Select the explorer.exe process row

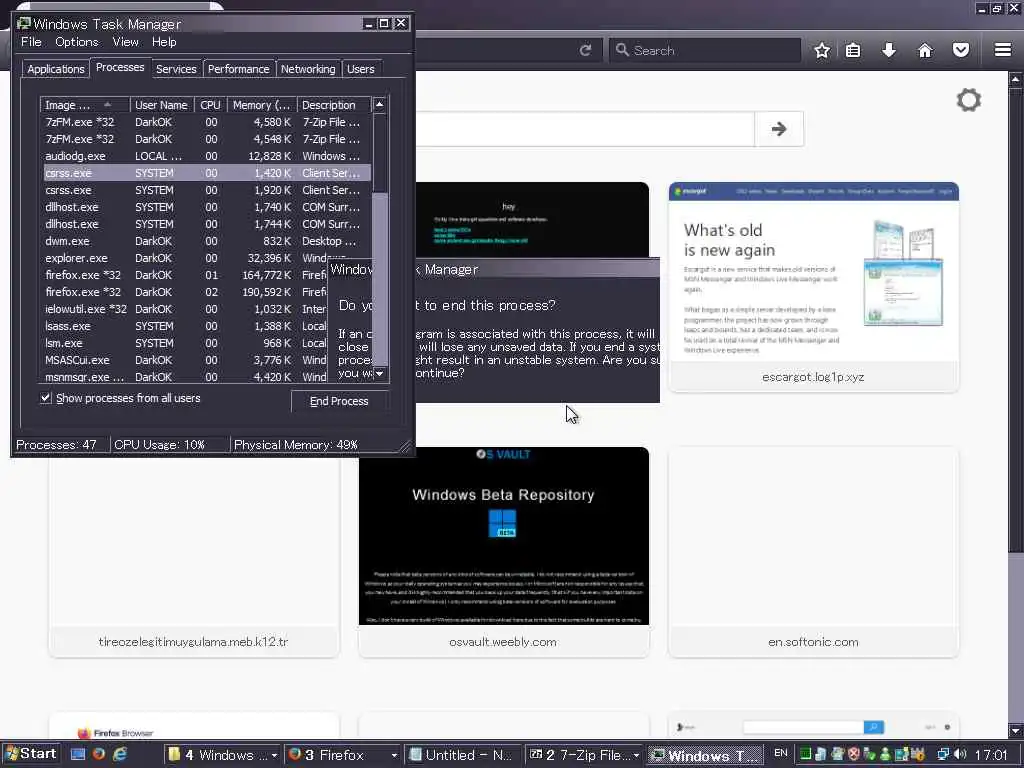pos(206,258)
